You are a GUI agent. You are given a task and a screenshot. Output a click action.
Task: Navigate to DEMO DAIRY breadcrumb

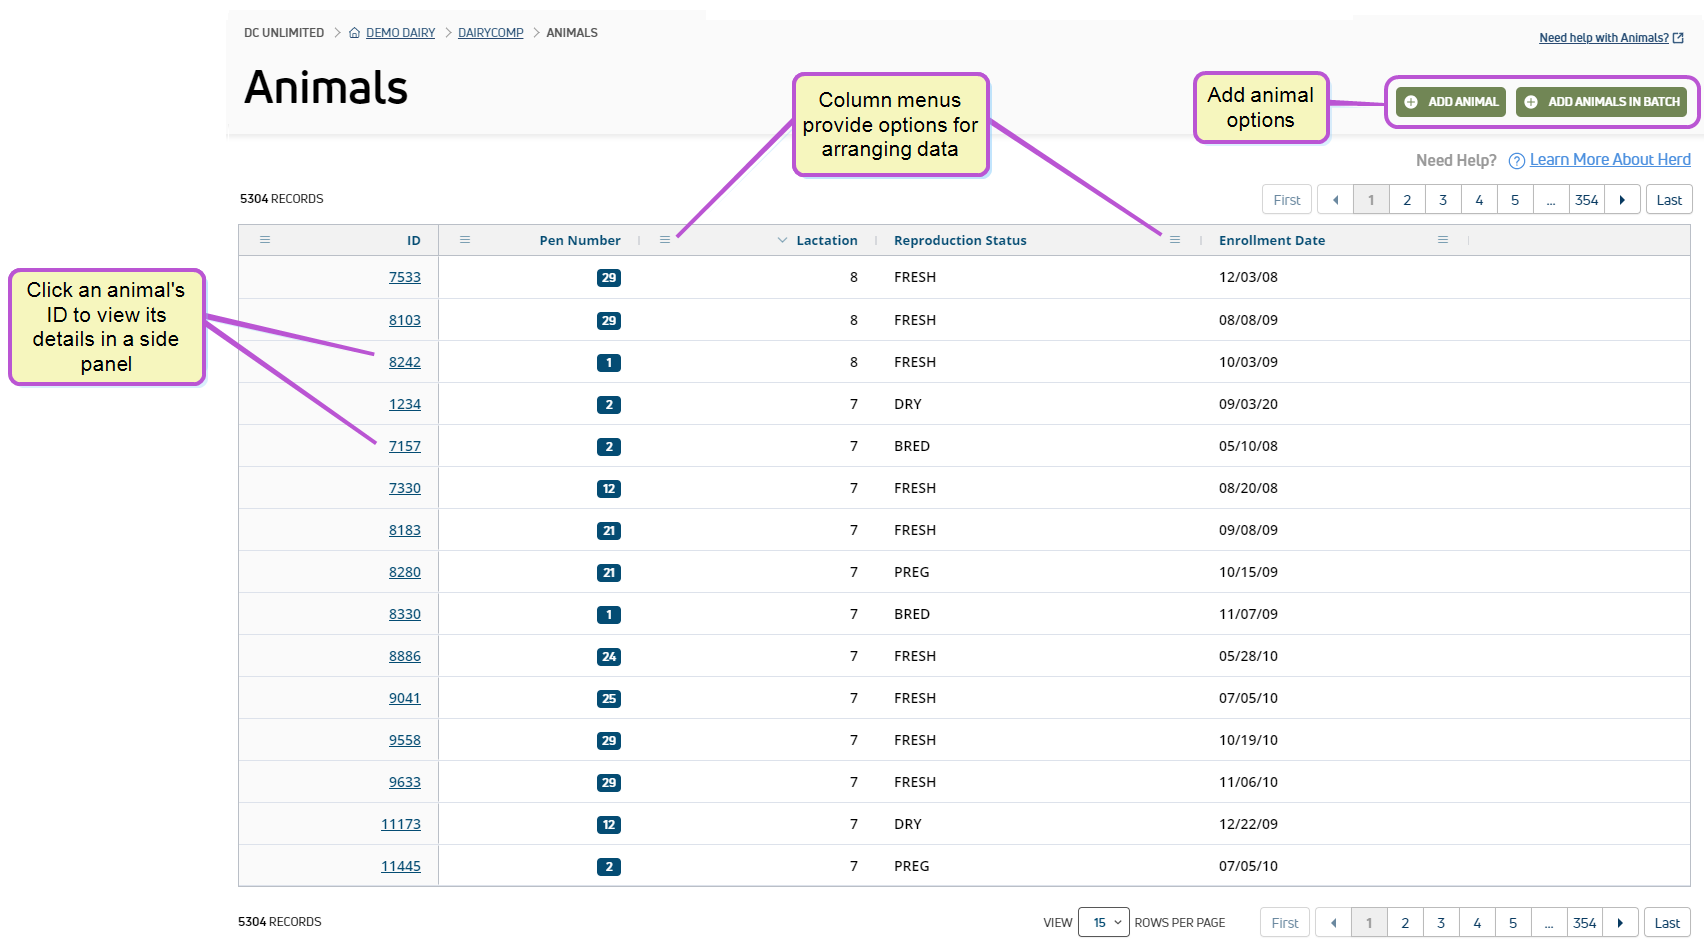400,33
